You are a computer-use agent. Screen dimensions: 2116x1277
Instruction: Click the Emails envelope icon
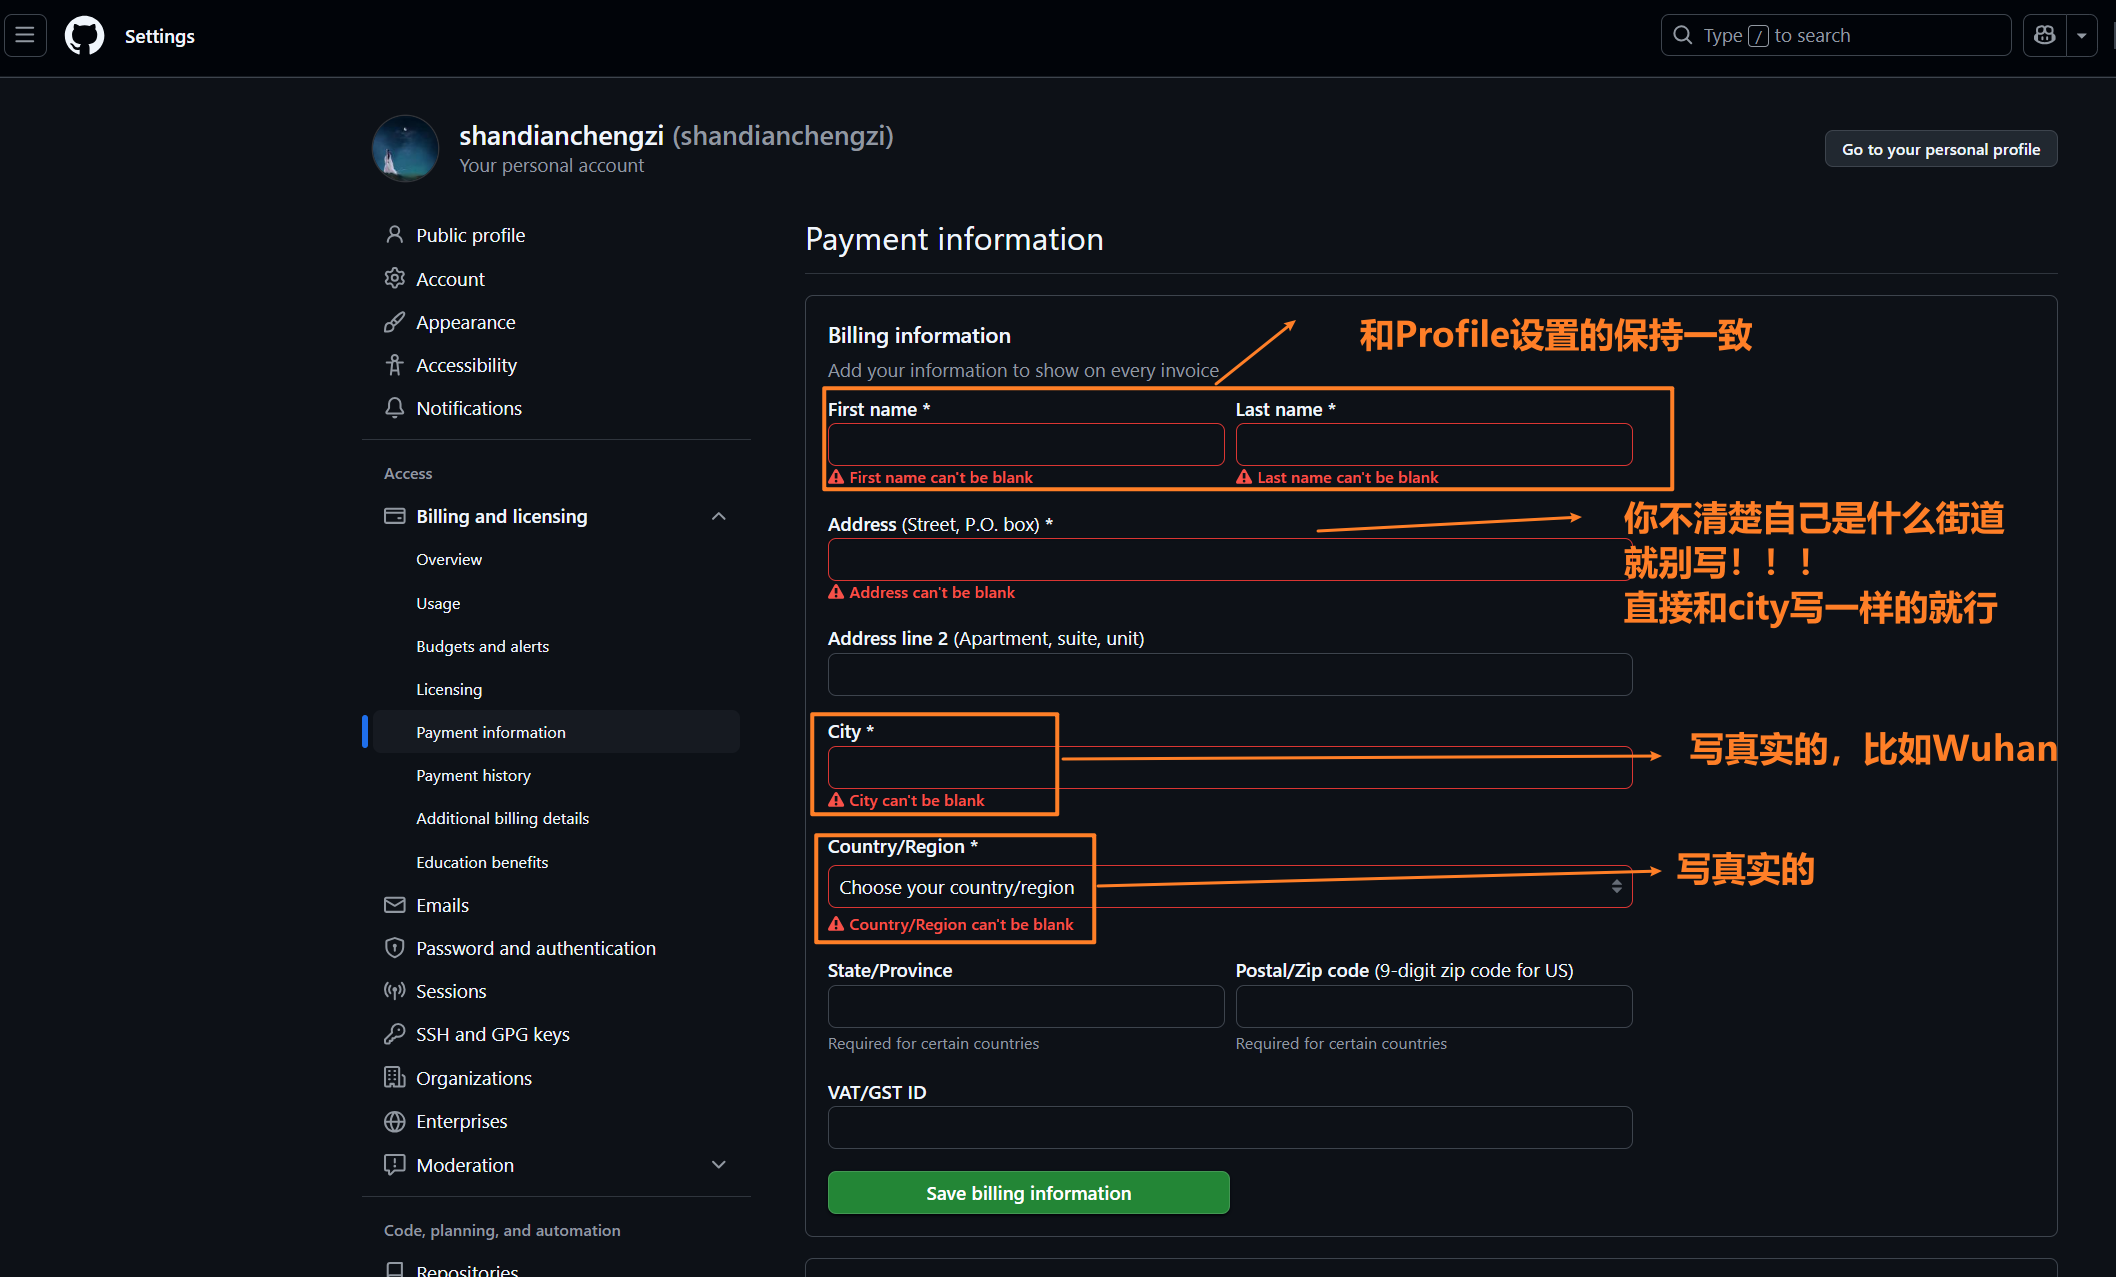point(395,905)
